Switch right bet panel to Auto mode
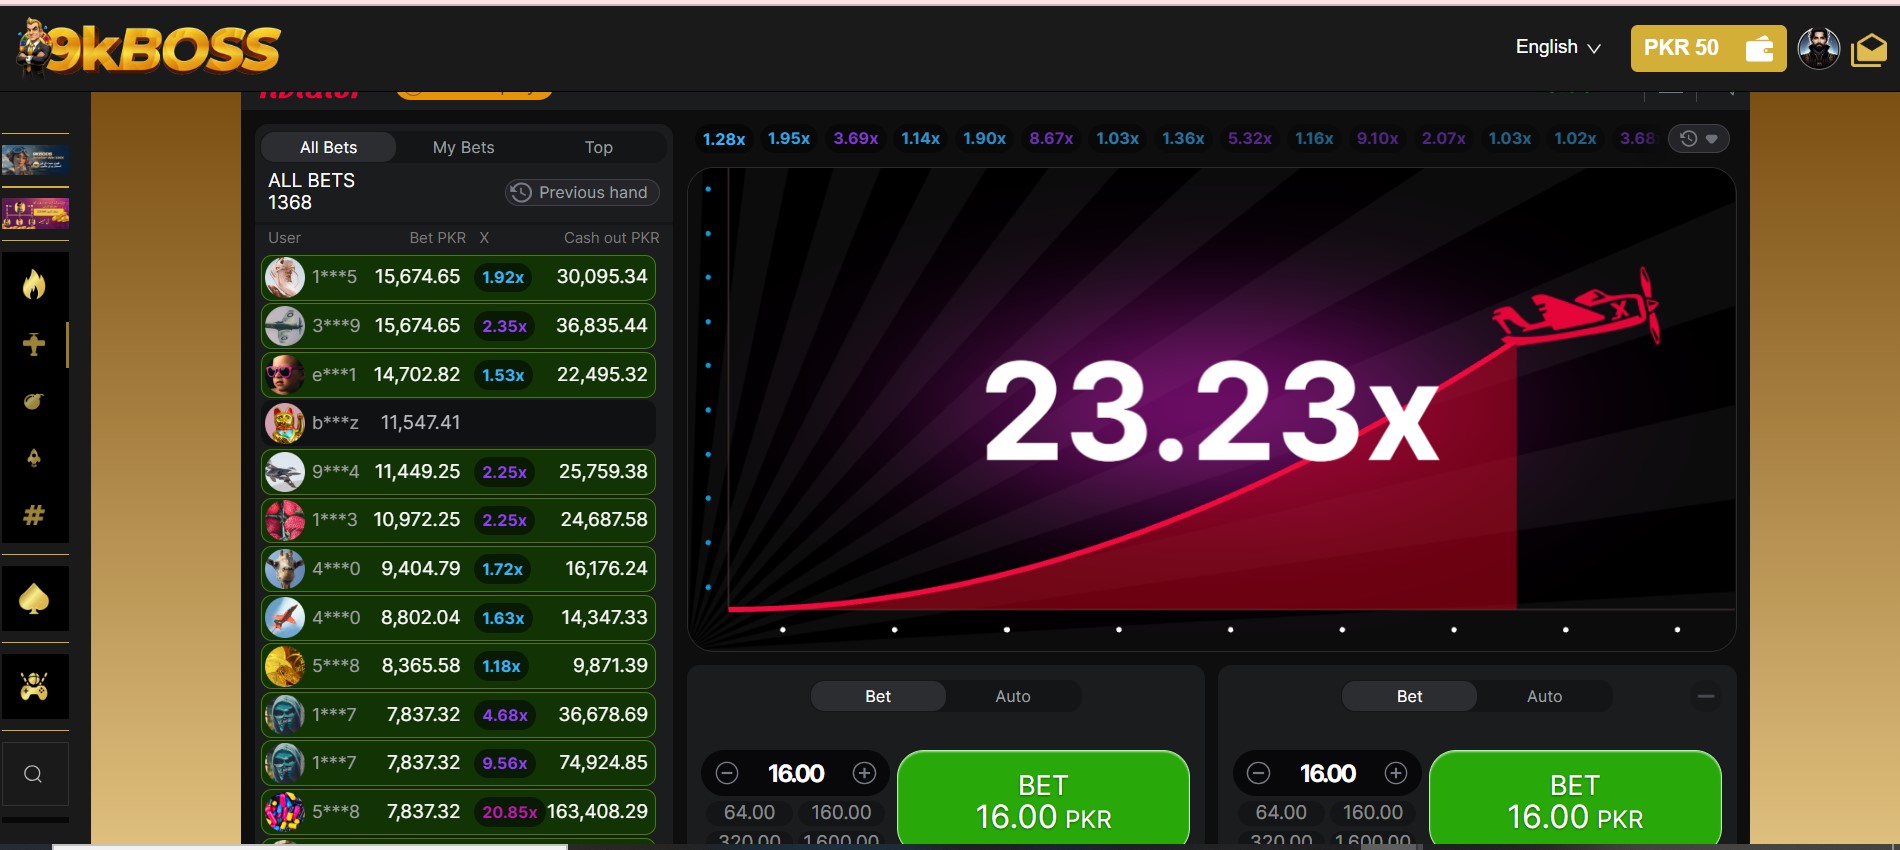Viewport: 1900px width, 850px height. click(1543, 696)
